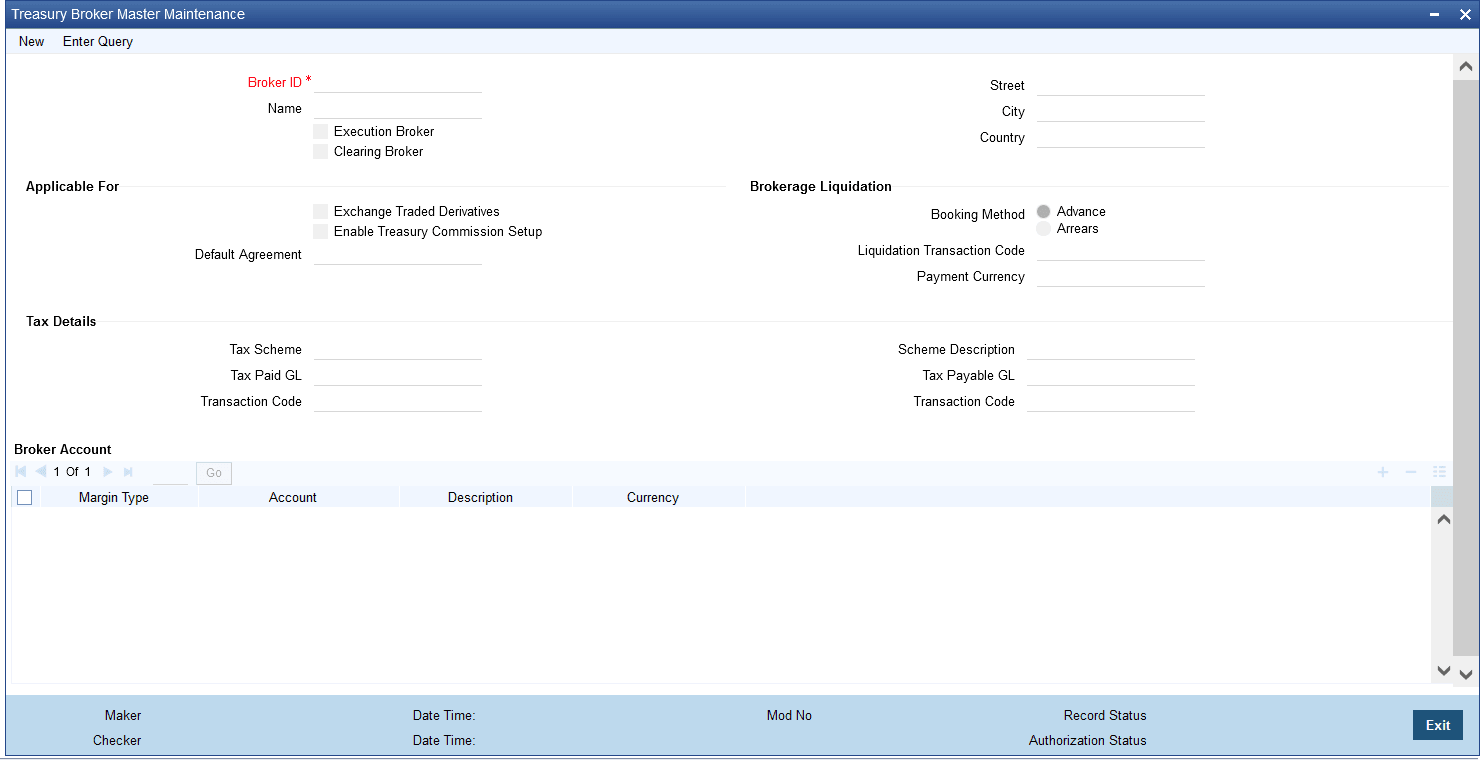Open single record view for Broker Account
Image resolution: width=1480 pixels, height=760 pixels.
[x=1440, y=472]
